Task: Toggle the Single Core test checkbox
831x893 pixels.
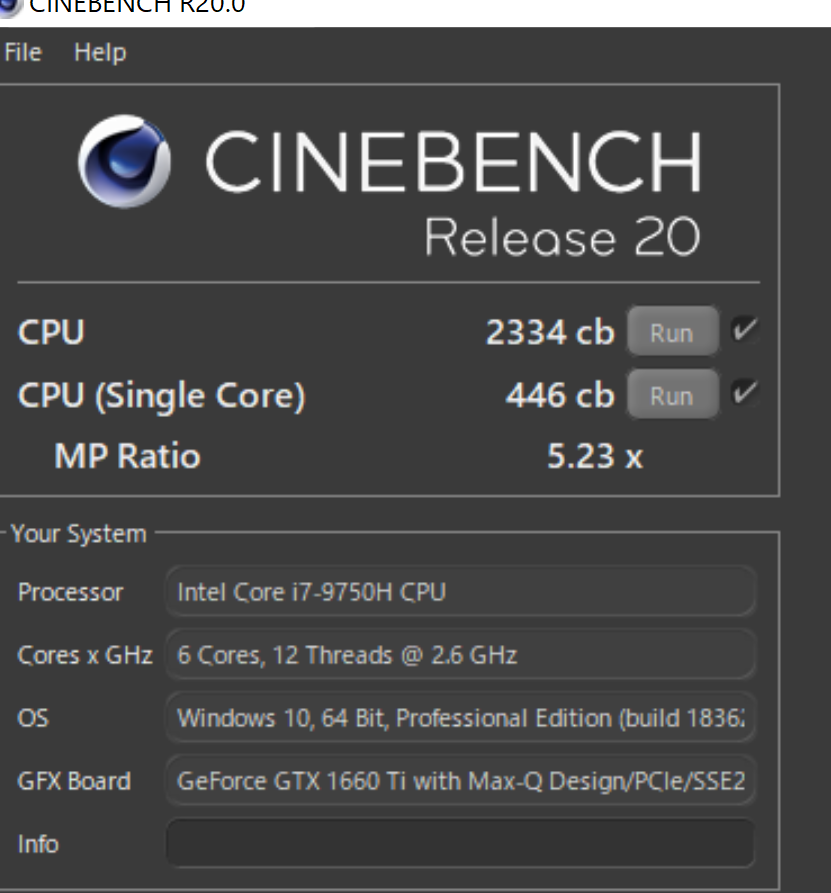Action: [745, 394]
